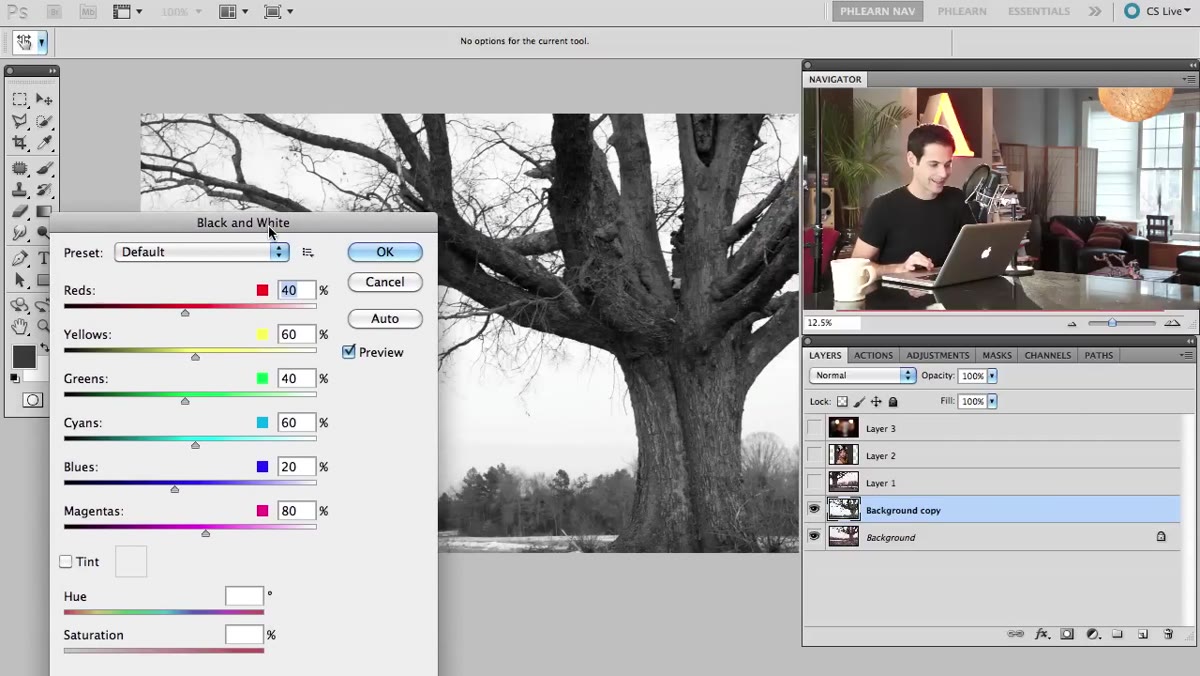
Task: Open the Black and White preset options menu
Action: pyautogui.click(x=308, y=252)
